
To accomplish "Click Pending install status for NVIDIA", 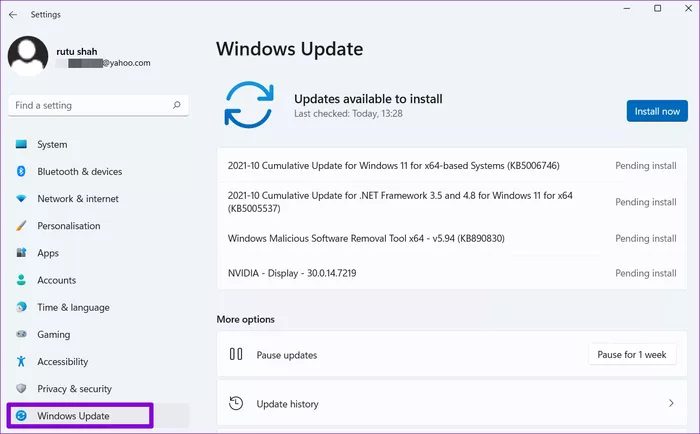I will [x=646, y=273].
